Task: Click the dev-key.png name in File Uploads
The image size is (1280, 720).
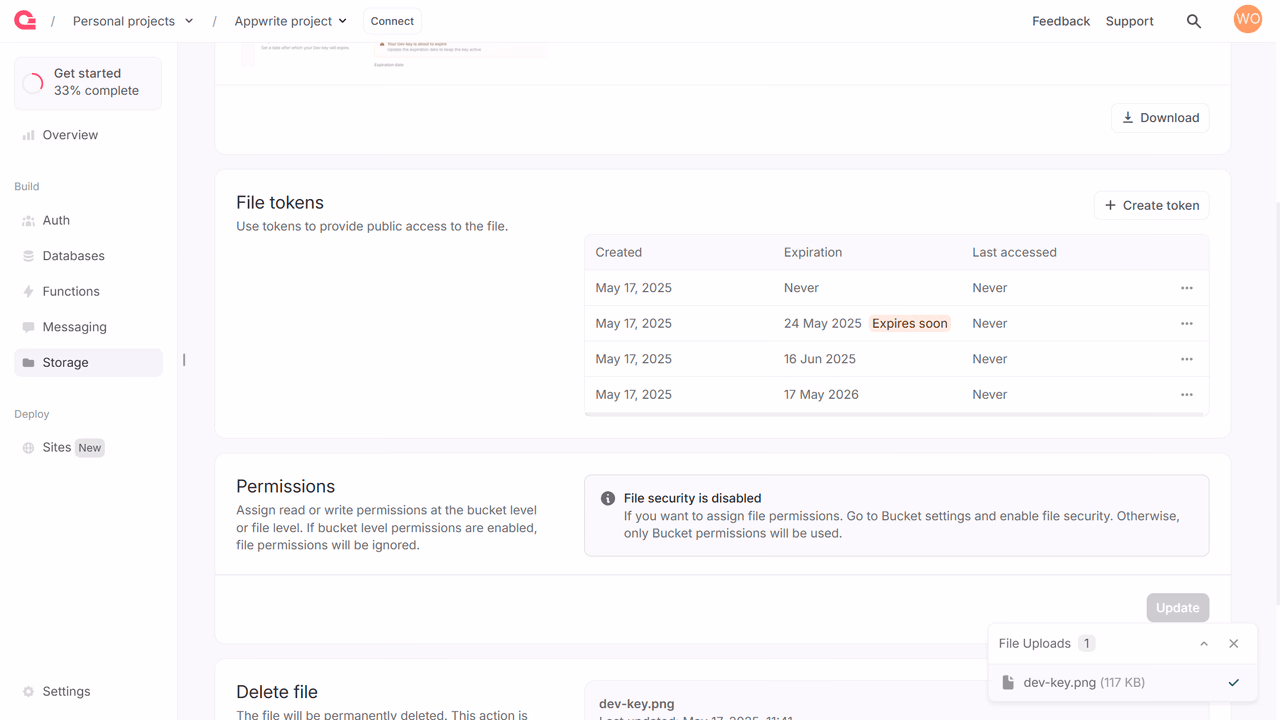Action: click(1059, 683)
